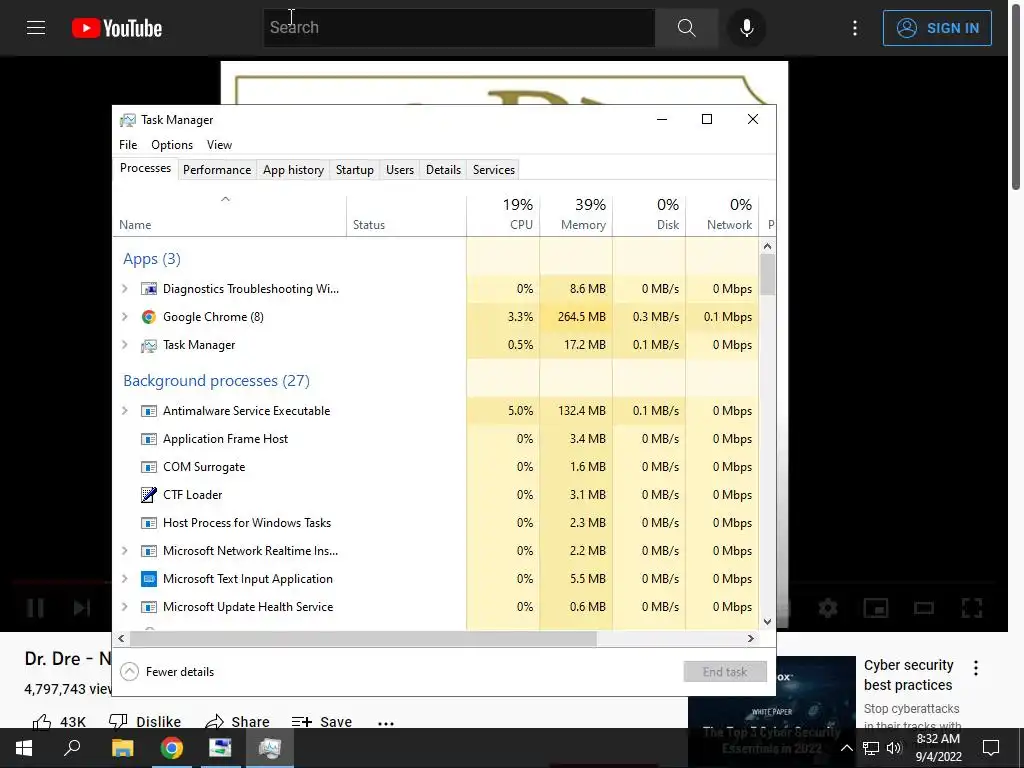Expand the Task Manager process row
The height and width of the screenshot is (768, 1024).
[125, 345]
